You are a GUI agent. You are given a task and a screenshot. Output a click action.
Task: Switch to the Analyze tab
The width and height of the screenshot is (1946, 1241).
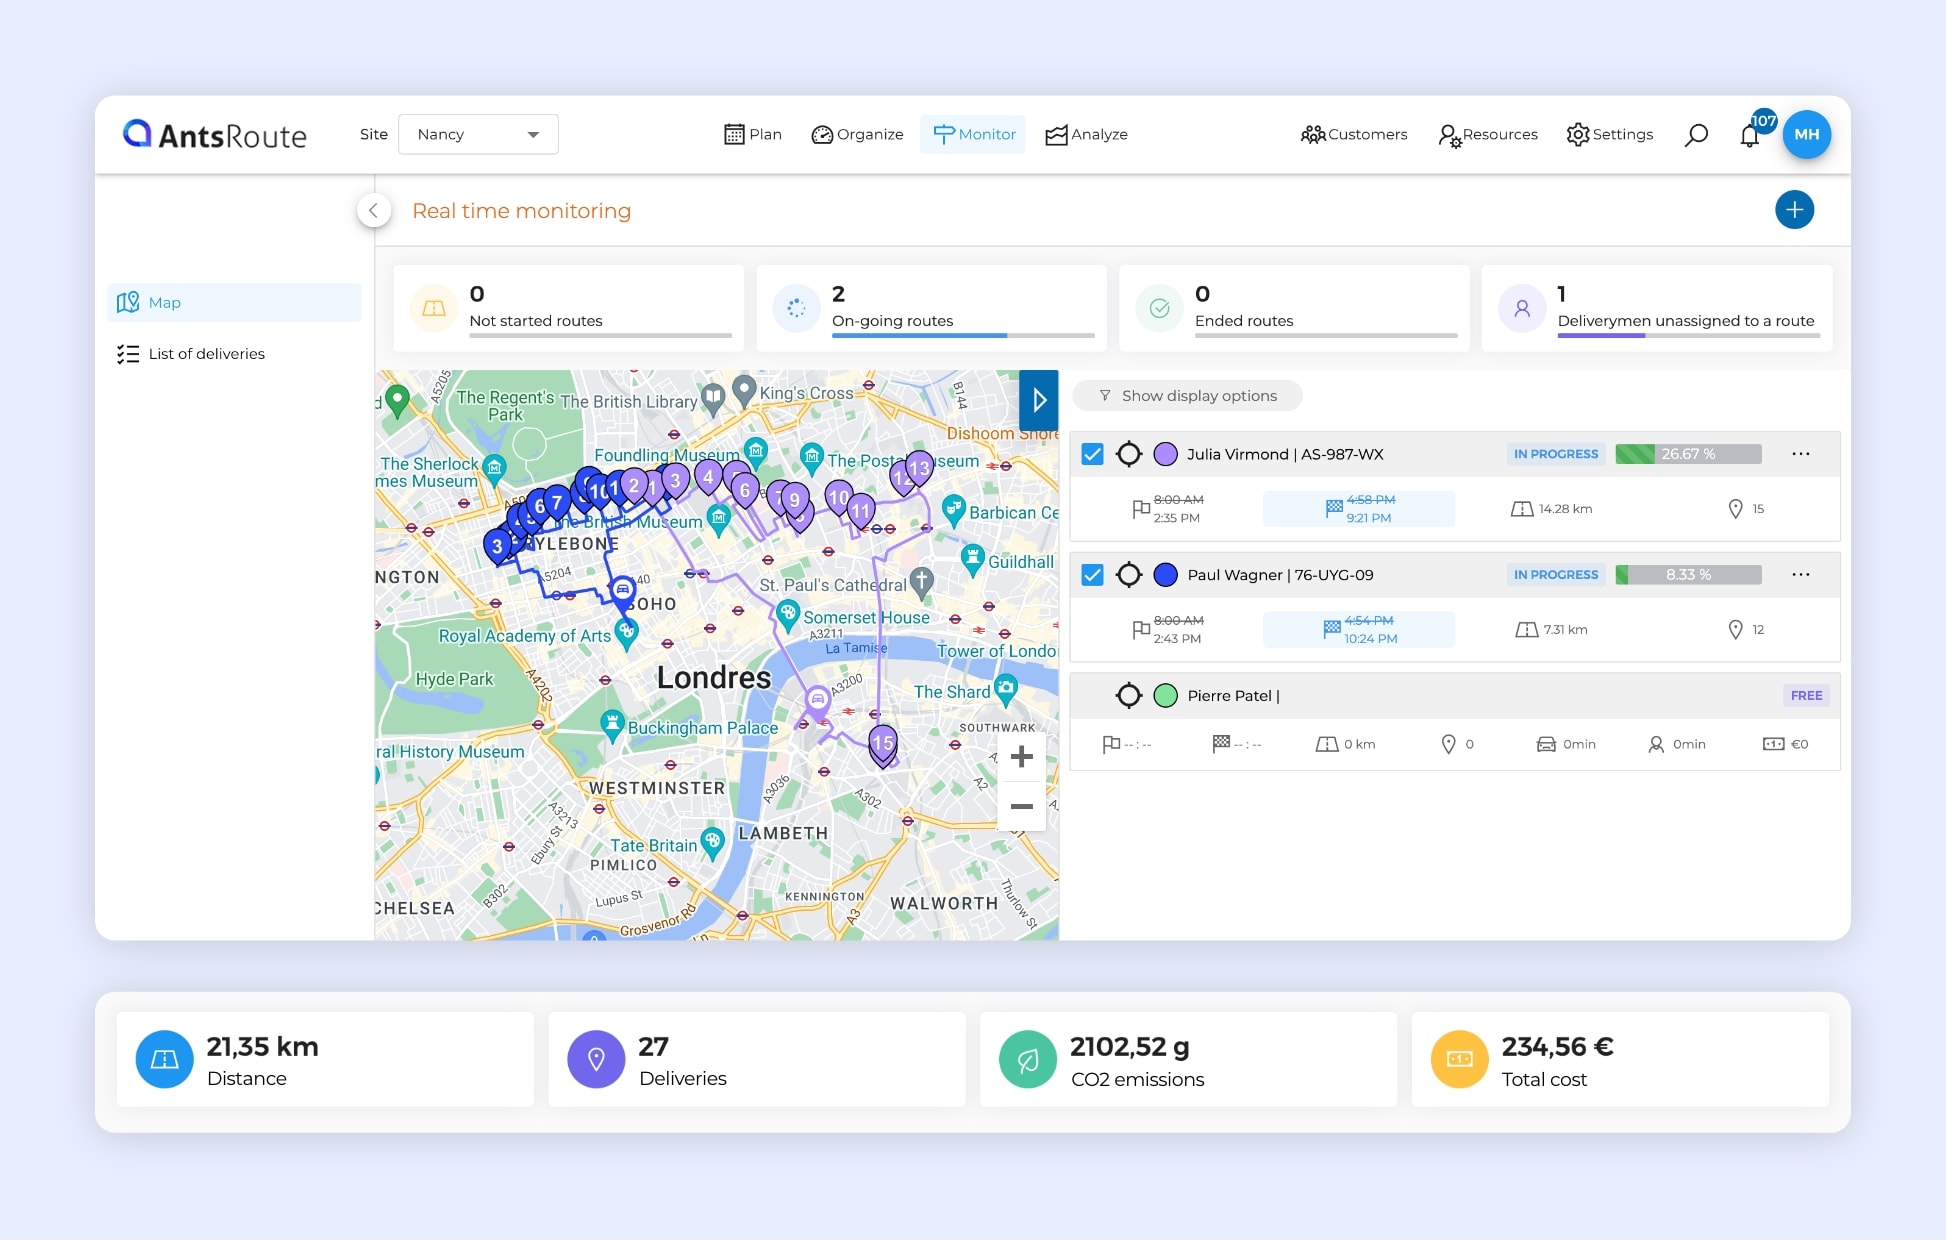[1086, 135]
